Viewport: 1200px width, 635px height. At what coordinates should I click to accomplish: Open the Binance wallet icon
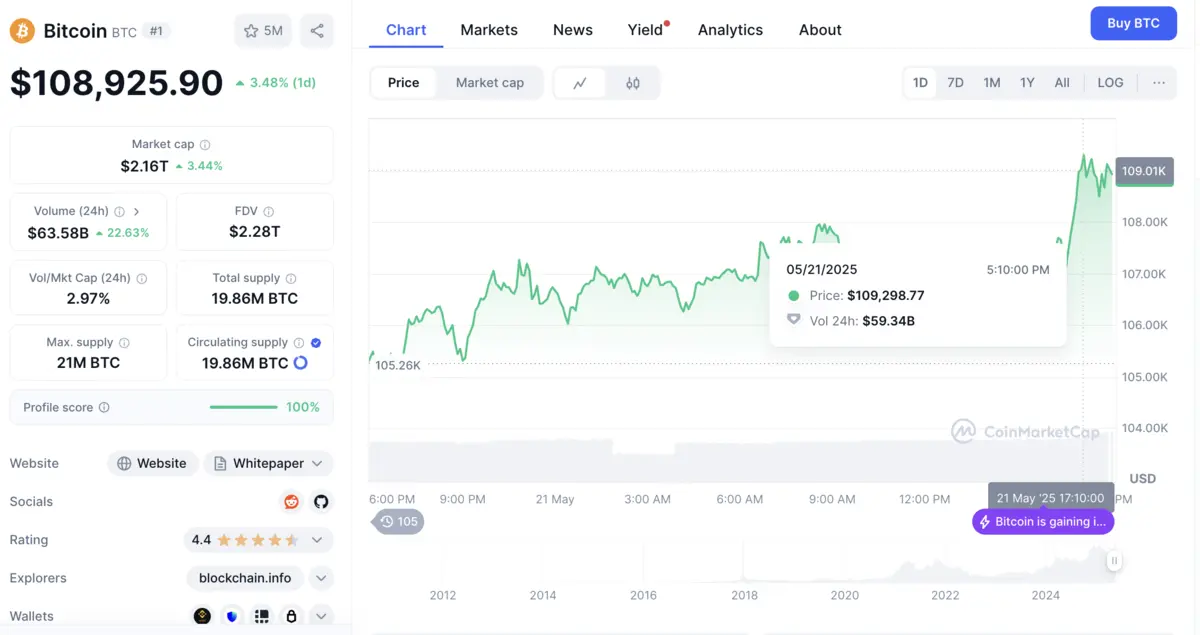tap(203, 616)
